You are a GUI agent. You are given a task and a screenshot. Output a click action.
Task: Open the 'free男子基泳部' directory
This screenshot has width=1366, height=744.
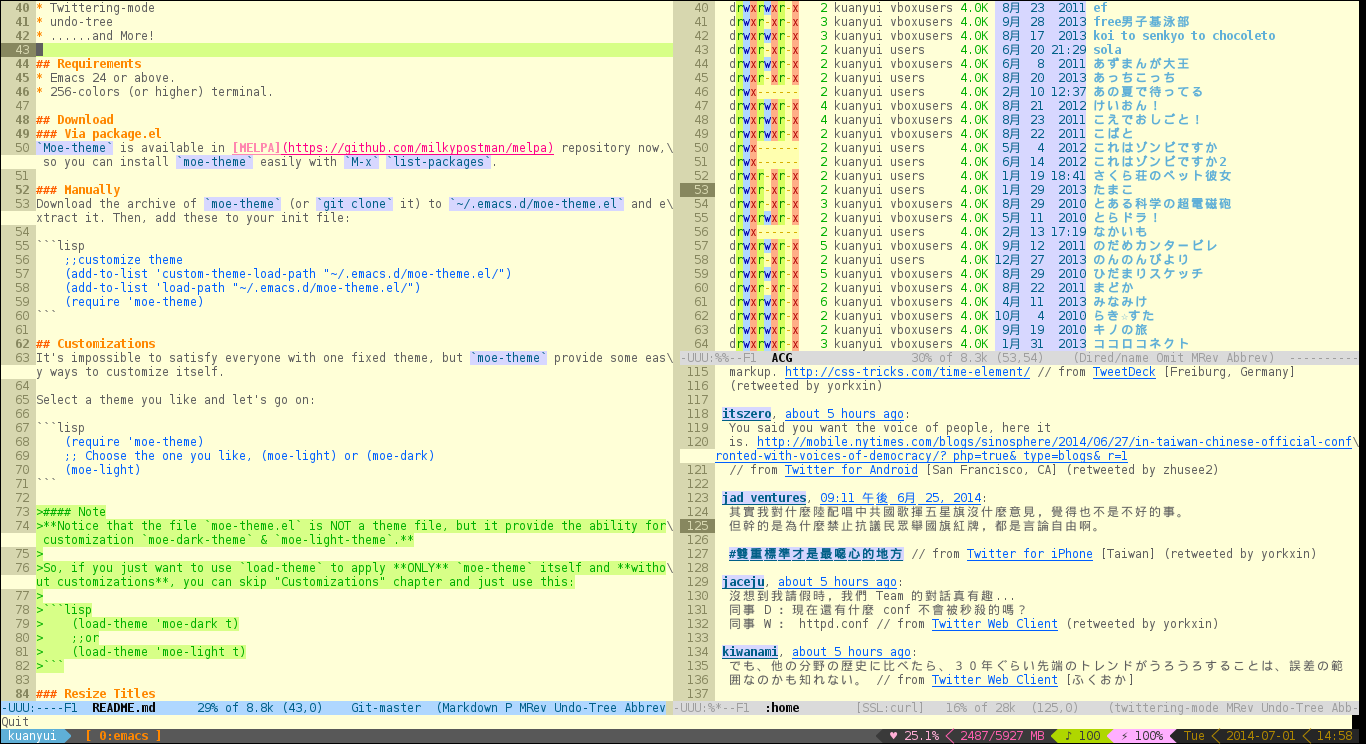pyautogui.click(x=1141, y=22)
